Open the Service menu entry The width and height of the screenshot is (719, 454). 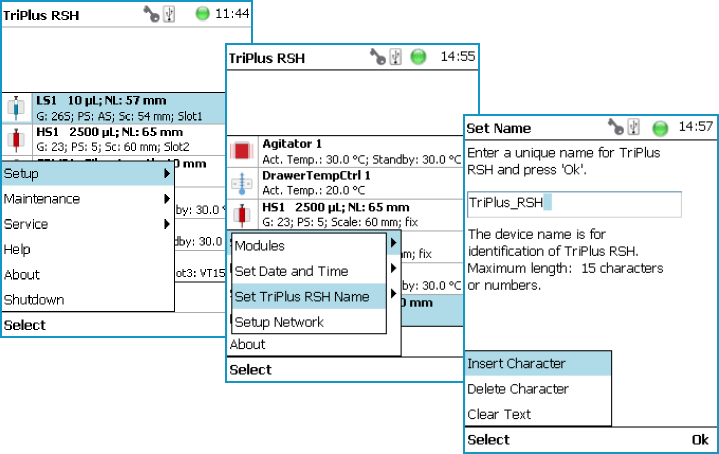[x=88, y=224]
